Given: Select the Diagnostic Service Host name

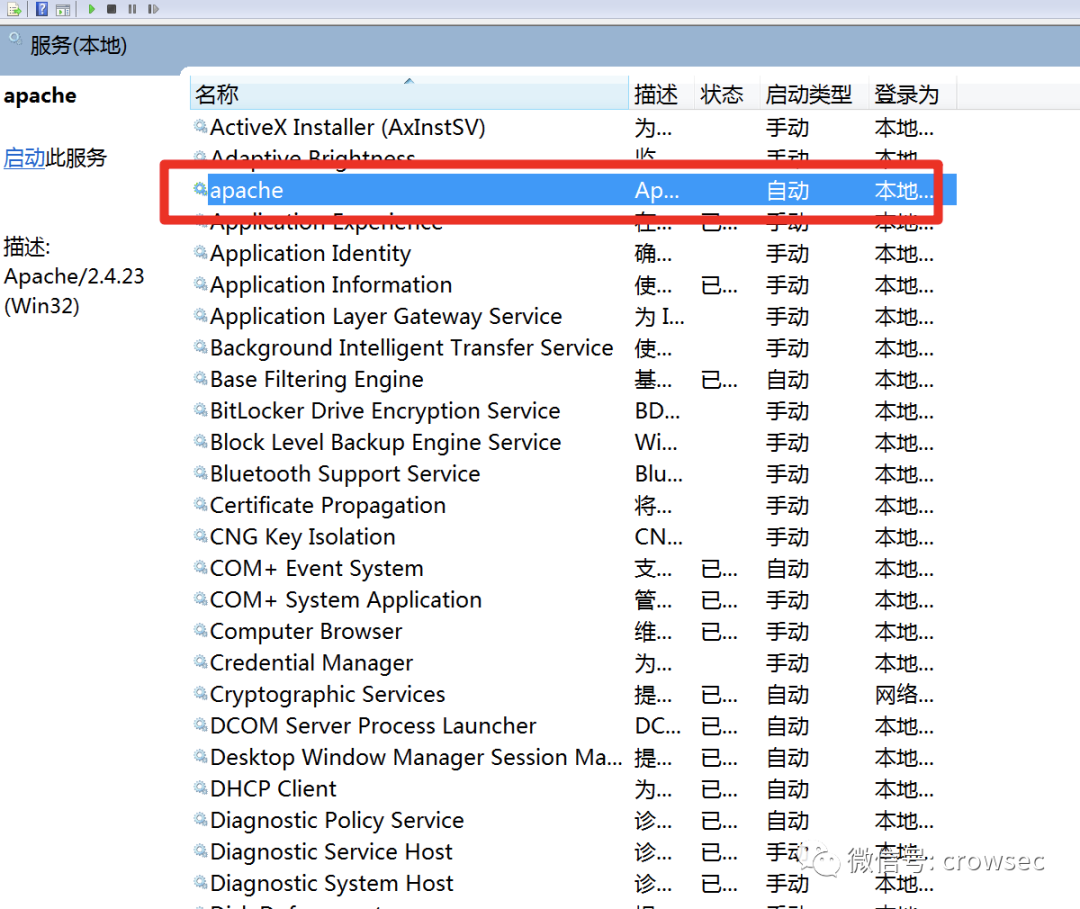Looking at the screenshot, I should click(331, 852).
